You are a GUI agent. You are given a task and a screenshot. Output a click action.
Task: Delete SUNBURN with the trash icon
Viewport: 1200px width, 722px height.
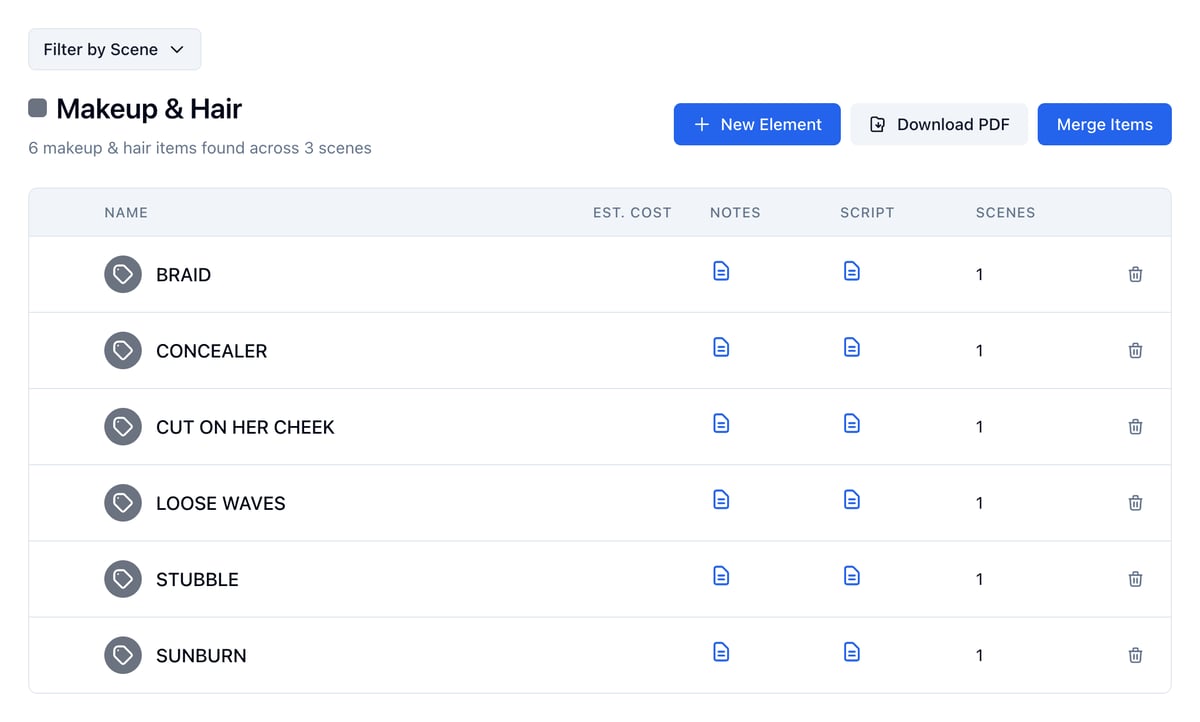pos(1136,655)
